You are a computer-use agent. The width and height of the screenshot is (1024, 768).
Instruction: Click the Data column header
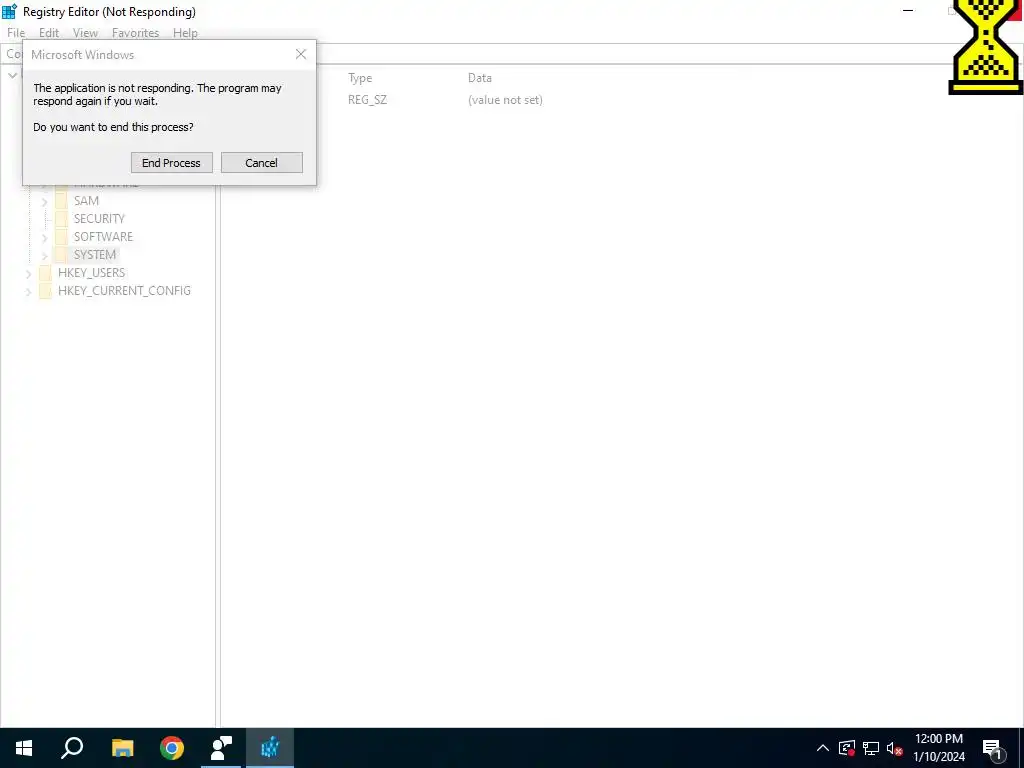pos(479,78)
